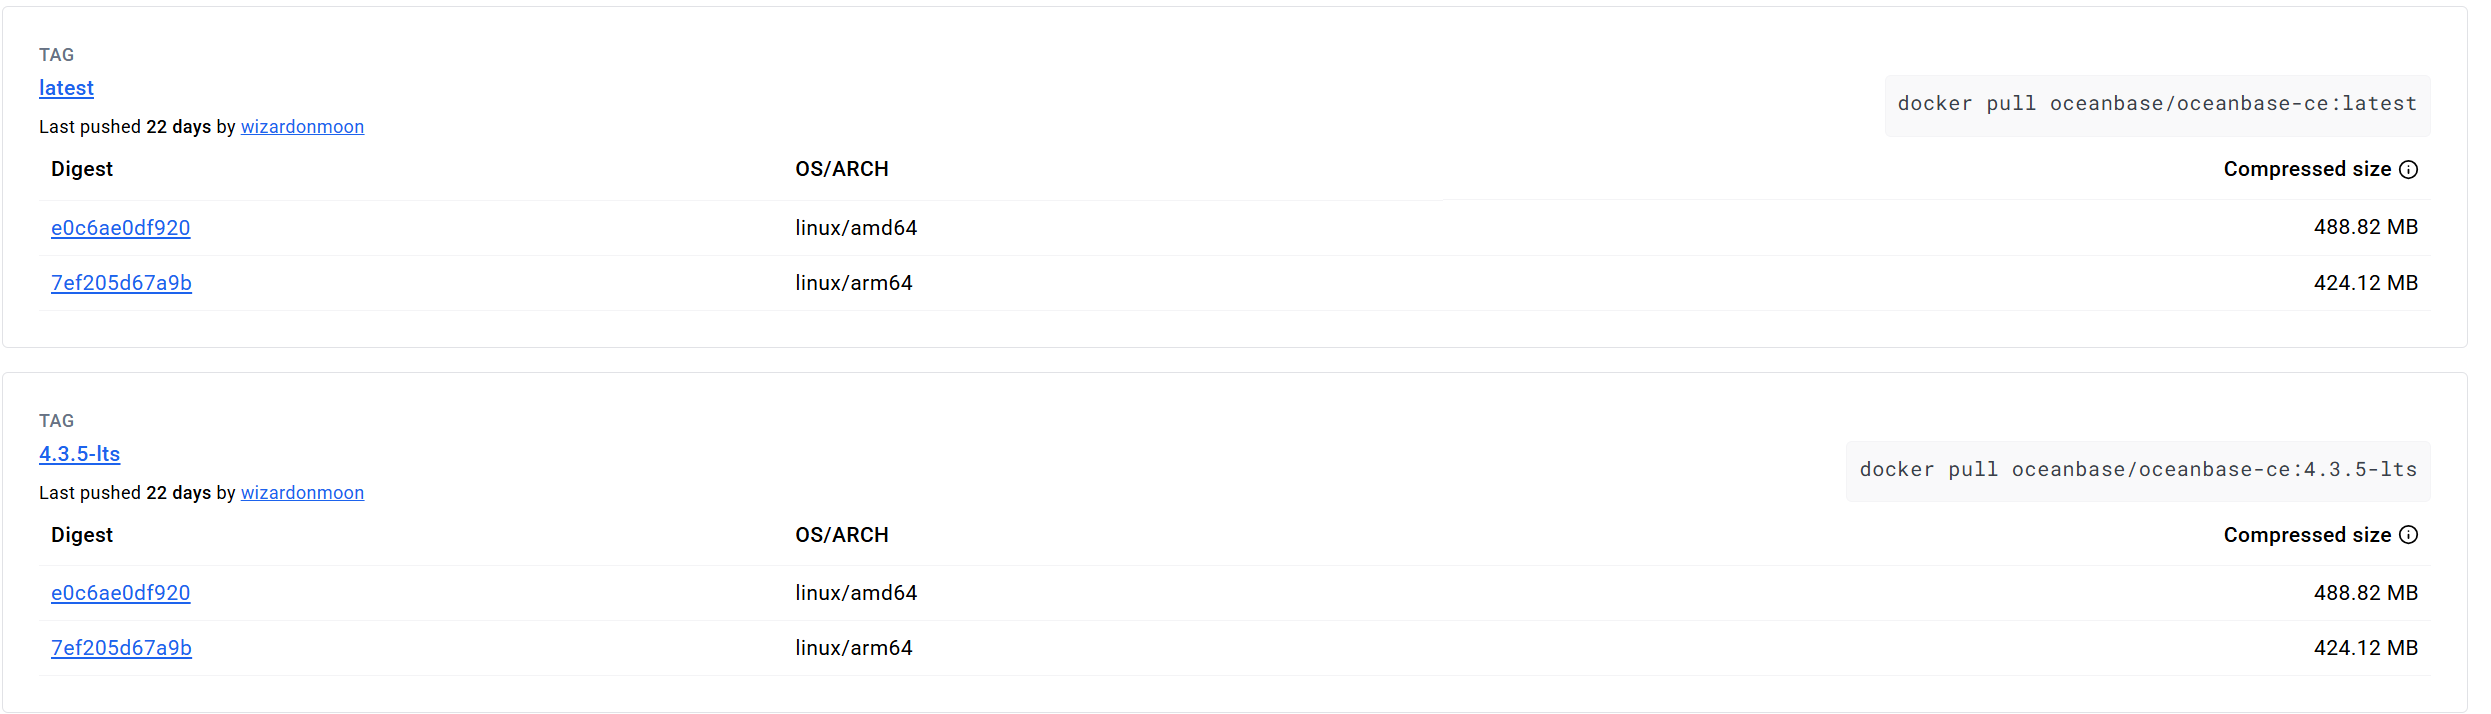The width and height of the screenshot is (2491, 714).
Task: Click the 424.12 MB size in 4.3.5-lts card
Action: coord(2365,648)
